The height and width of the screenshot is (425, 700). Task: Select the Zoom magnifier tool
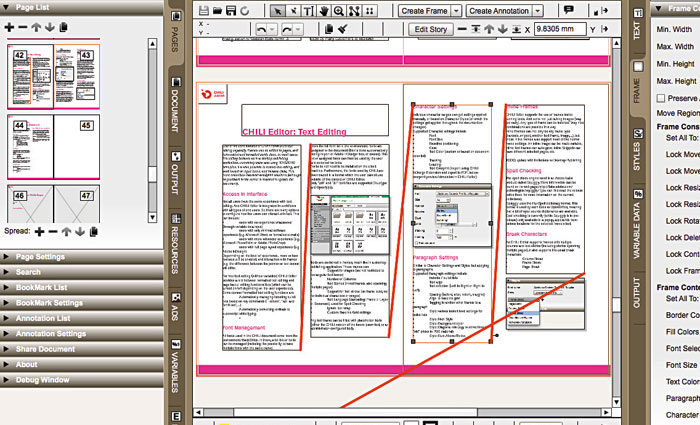pyautogui.click(x=339, y=11)
